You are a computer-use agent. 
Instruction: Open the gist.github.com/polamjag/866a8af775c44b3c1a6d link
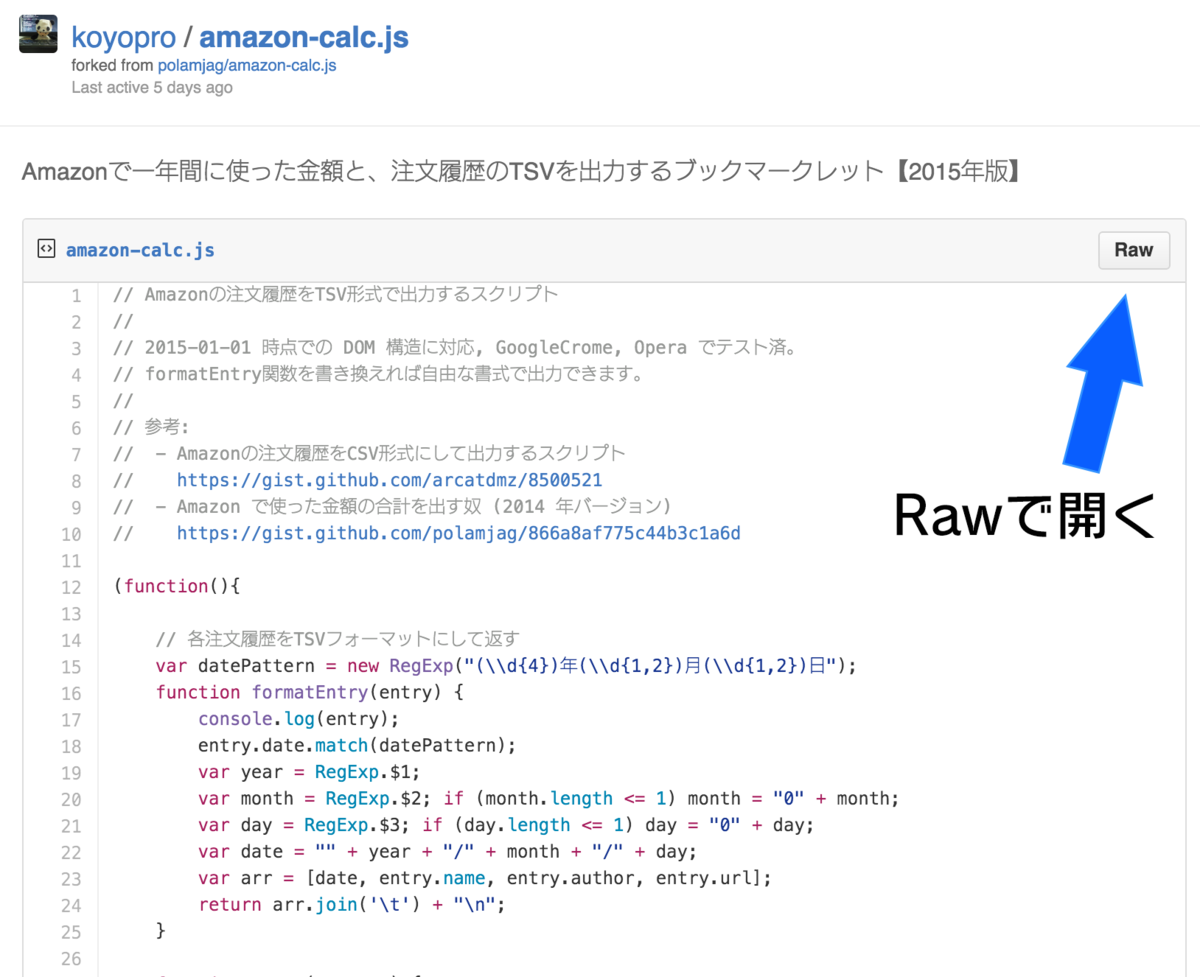point(459,533)
